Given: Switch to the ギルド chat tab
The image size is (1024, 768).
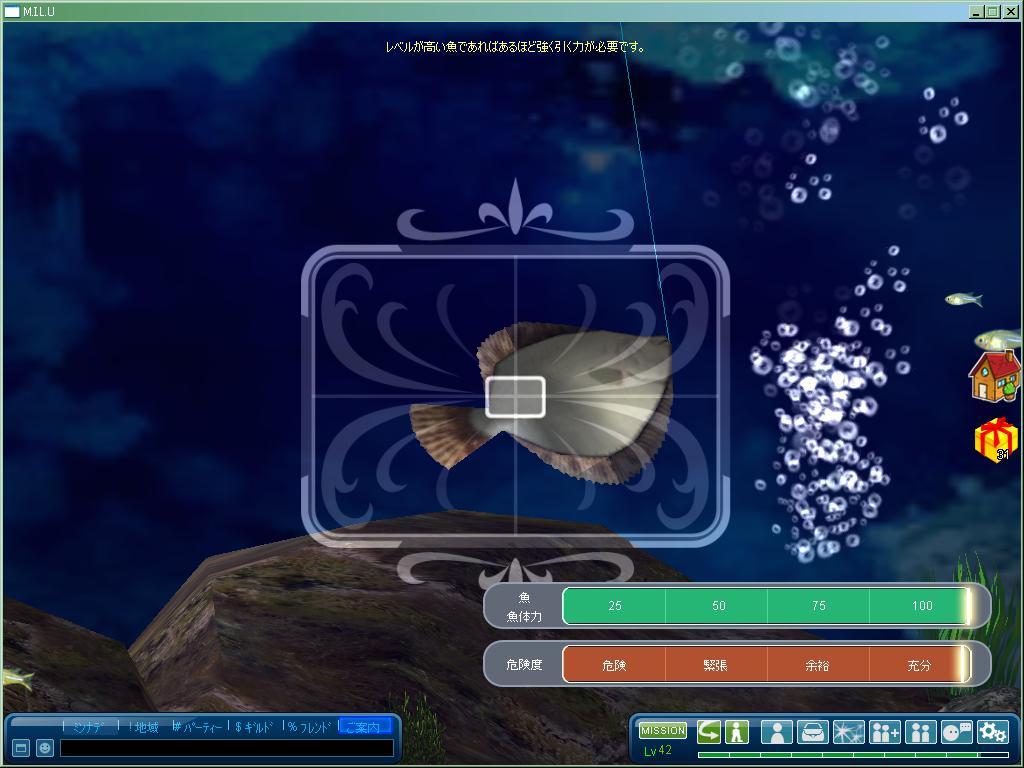Looking at the screenshot, I should click(x=254, y=727).
